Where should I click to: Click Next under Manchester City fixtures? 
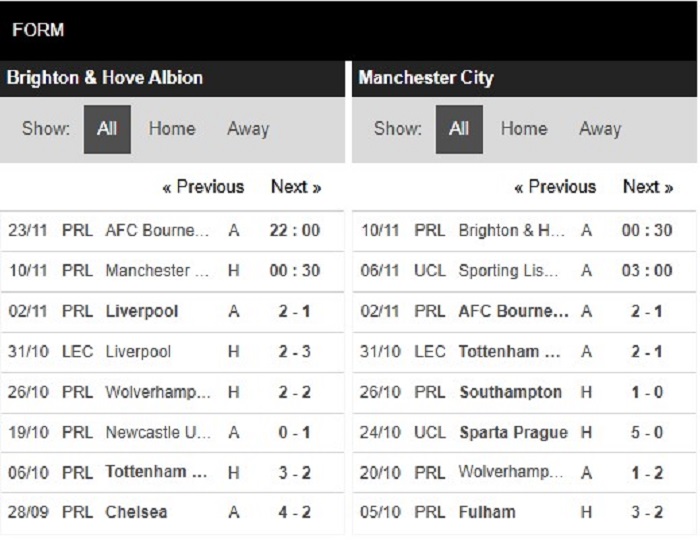(x=648, y=187)
